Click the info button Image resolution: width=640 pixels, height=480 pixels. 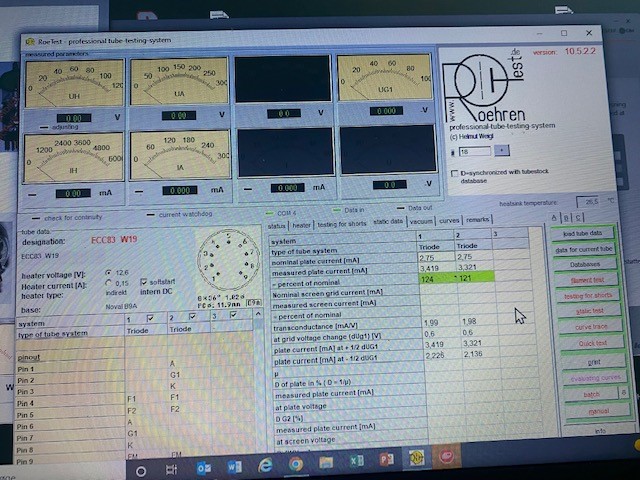(600, 430)
